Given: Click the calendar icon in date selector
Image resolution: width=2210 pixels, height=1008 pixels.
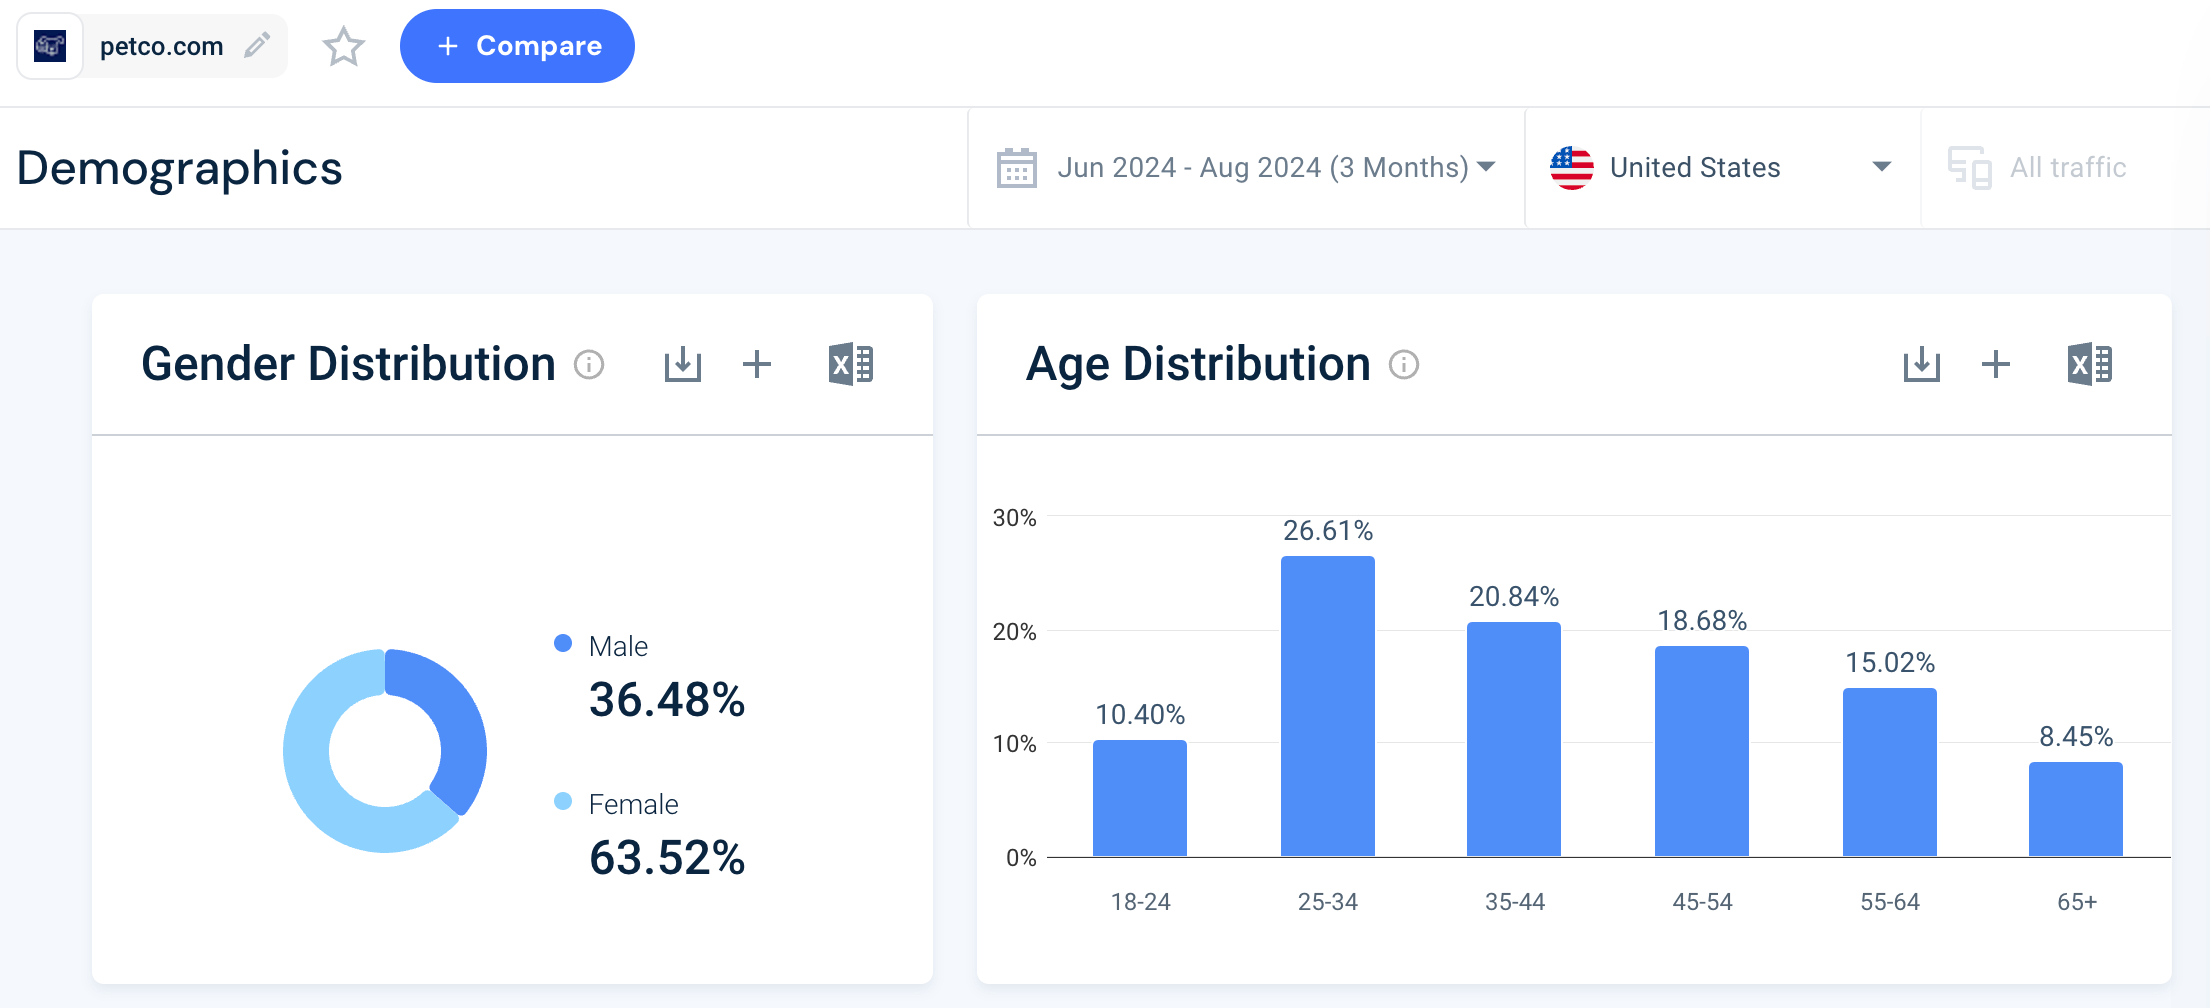Looking at the screenshot, I should click(x=1016, y=168).
